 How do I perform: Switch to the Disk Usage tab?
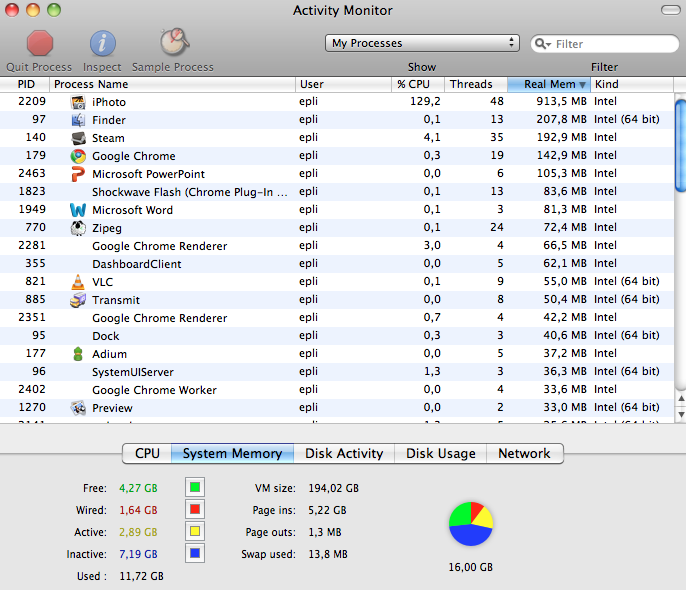(x=441, y=453)
